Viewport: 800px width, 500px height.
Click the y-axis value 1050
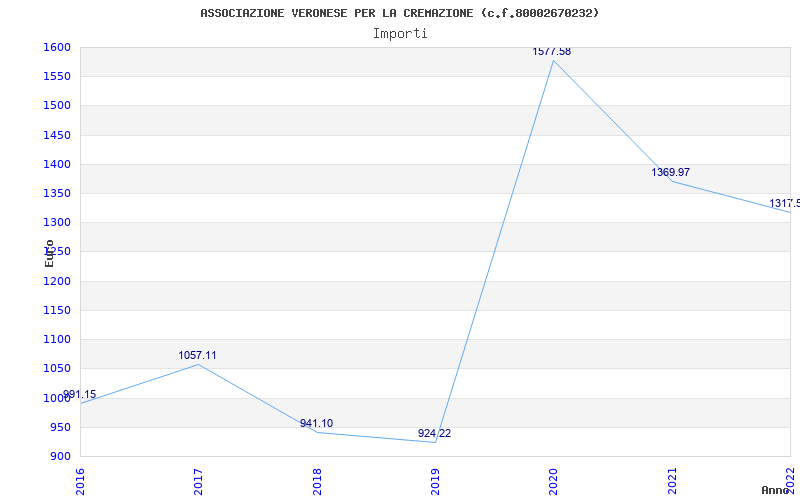coord(57,368)
